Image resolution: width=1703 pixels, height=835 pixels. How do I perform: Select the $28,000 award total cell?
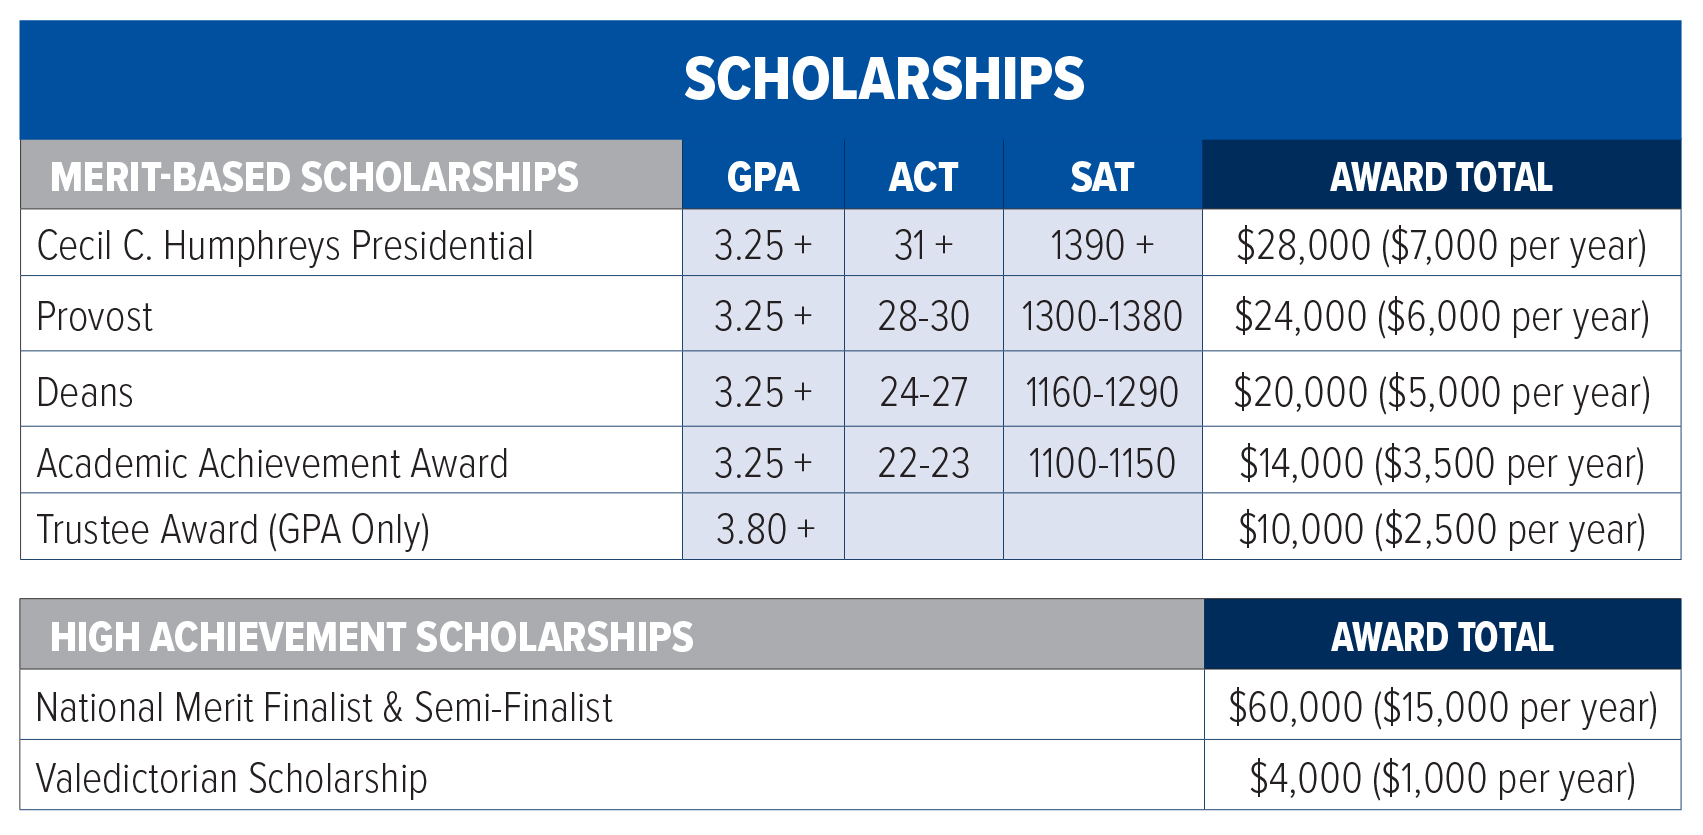click(x=1441, y=245)
